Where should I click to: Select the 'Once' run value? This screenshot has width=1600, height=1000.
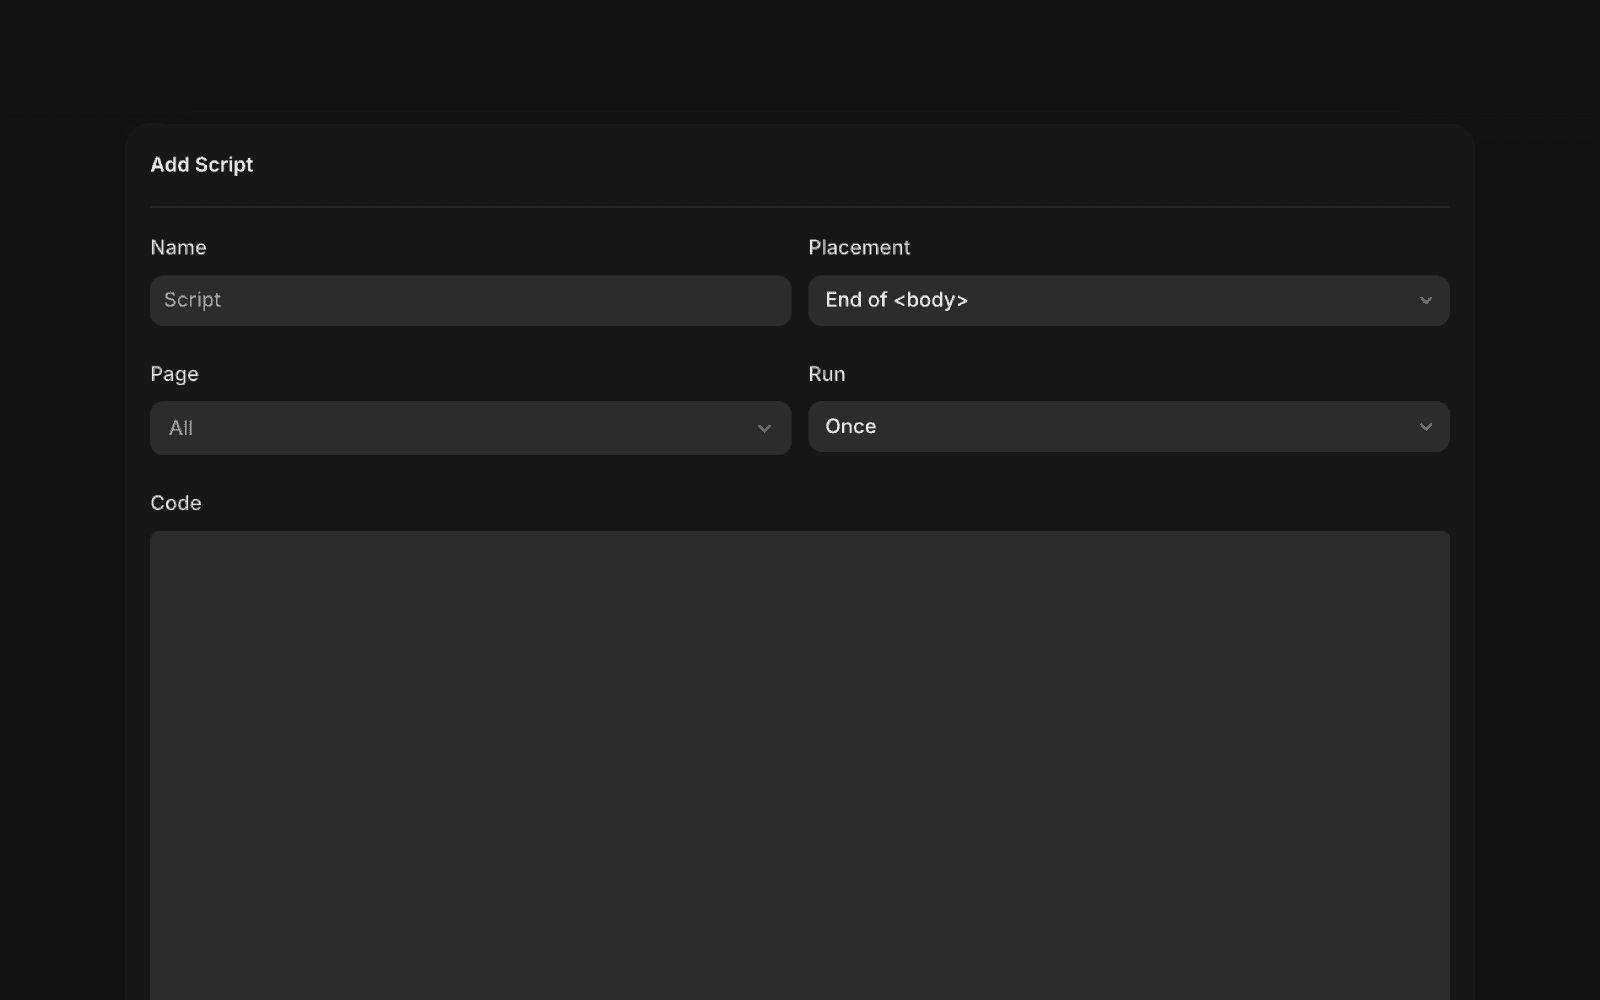click(850, 426)
